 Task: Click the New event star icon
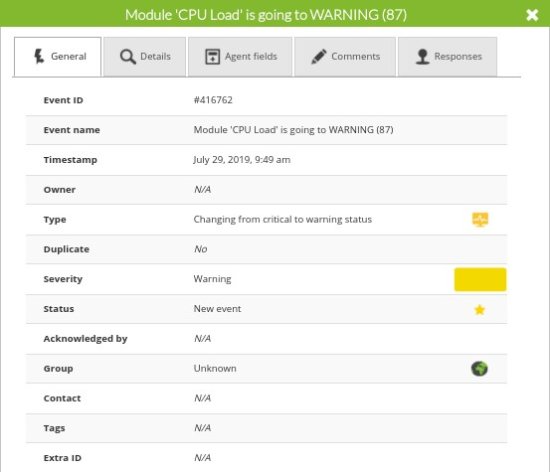[479, 310]
